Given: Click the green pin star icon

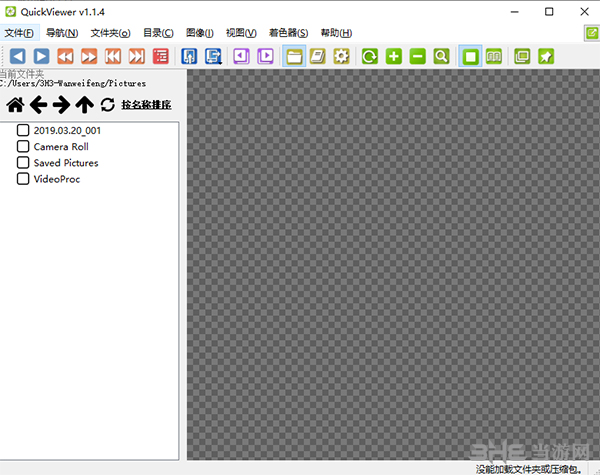Looking at the screenshot, I should (546, 56).
